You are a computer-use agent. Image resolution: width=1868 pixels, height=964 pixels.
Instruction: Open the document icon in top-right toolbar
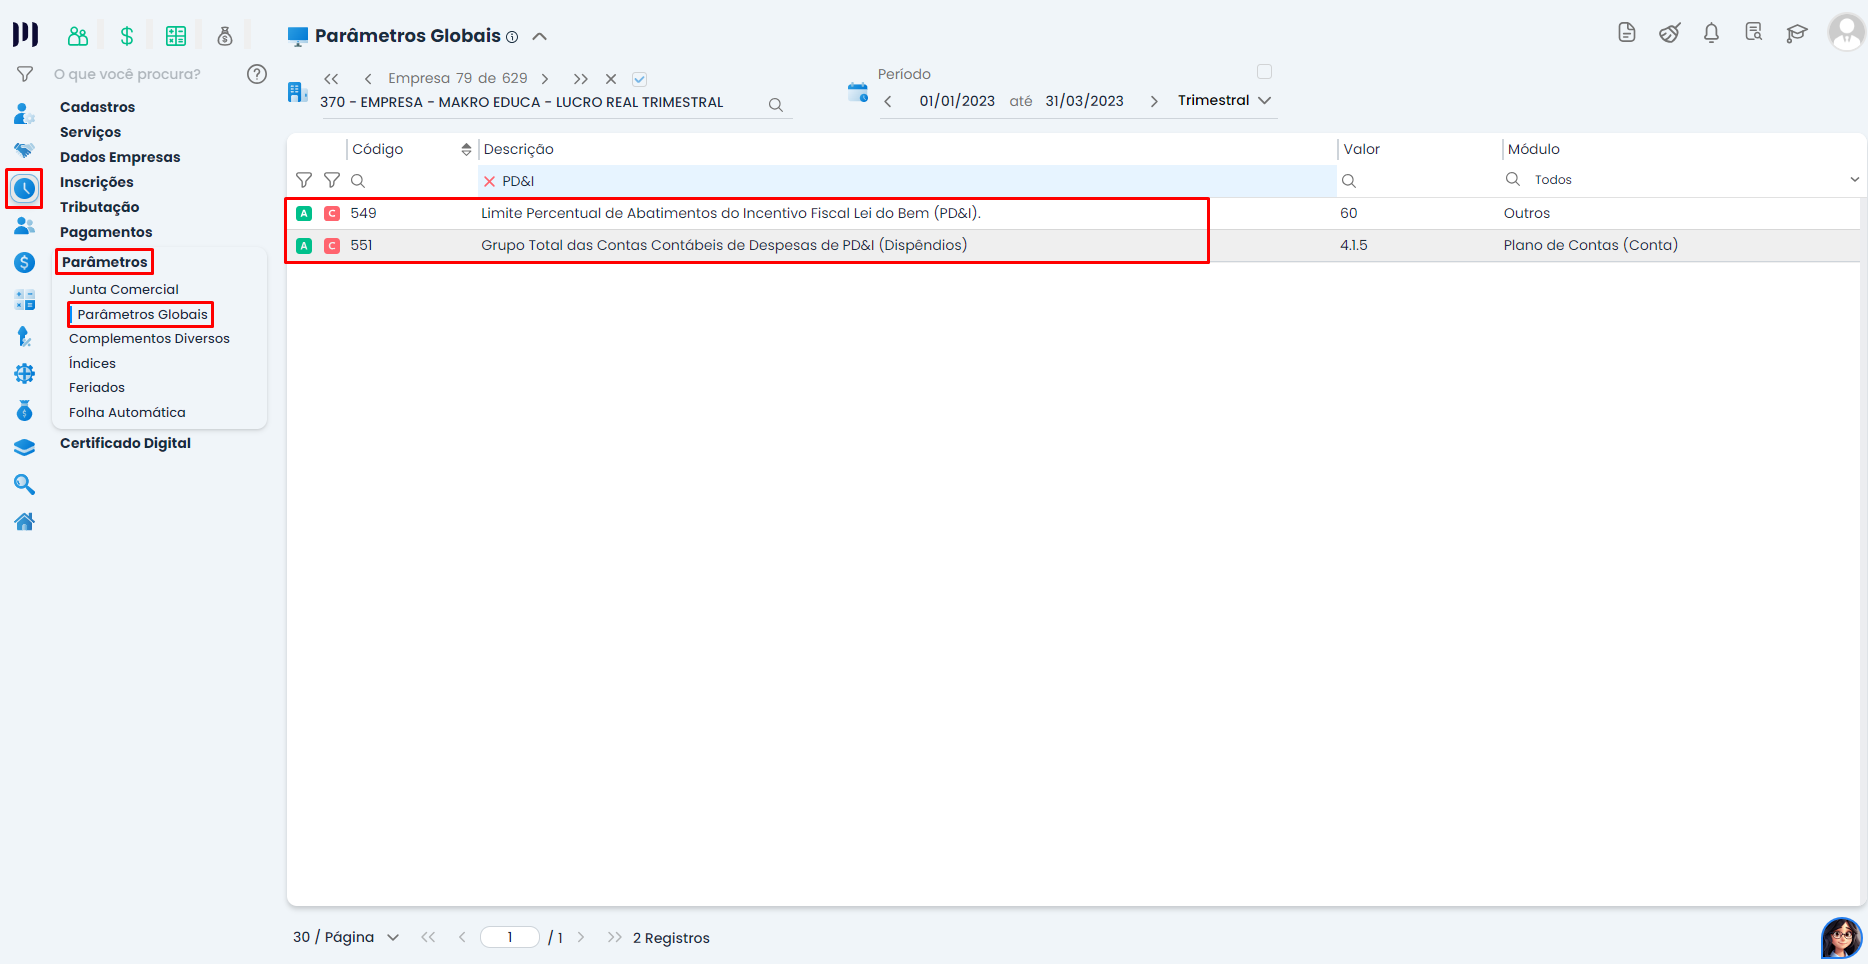pyautogui.click(x=1627, y=33)
